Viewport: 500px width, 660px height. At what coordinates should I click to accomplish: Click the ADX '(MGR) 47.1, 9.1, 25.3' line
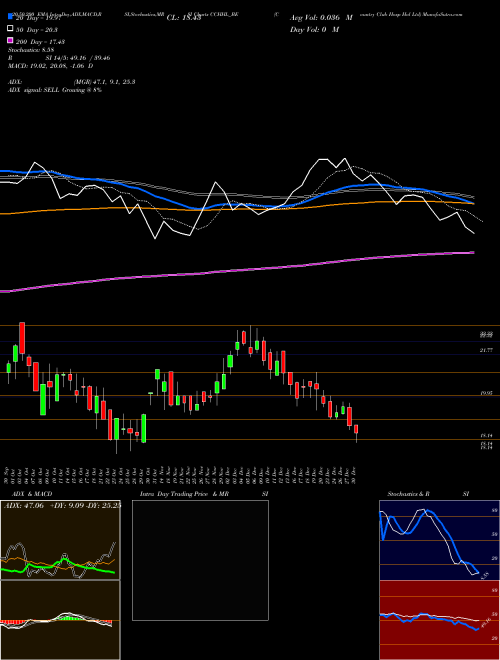(72, 82)
